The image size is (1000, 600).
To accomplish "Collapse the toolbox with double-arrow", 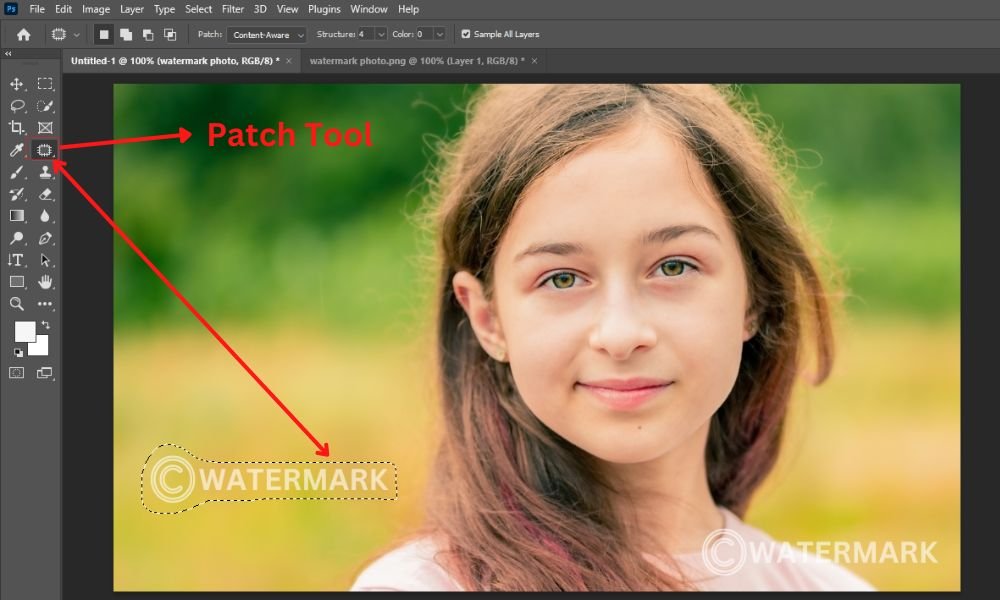I will (8, 54).
